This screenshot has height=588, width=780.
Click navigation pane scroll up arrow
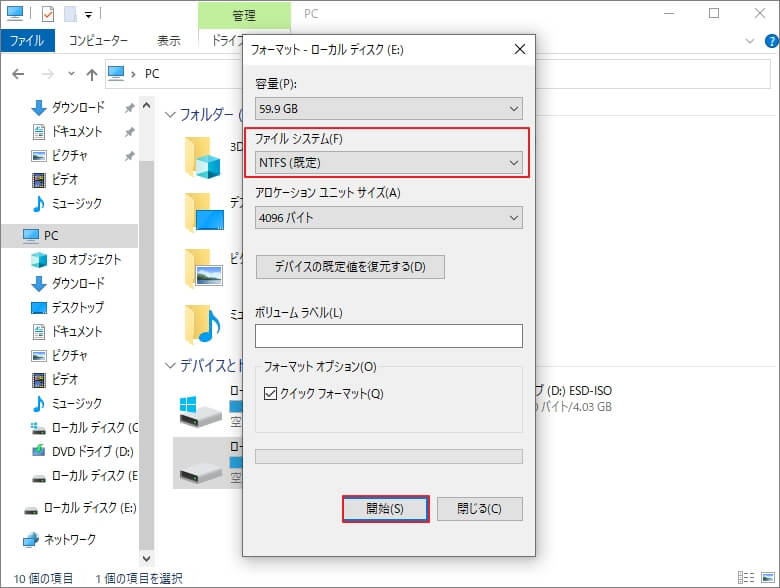146,105
